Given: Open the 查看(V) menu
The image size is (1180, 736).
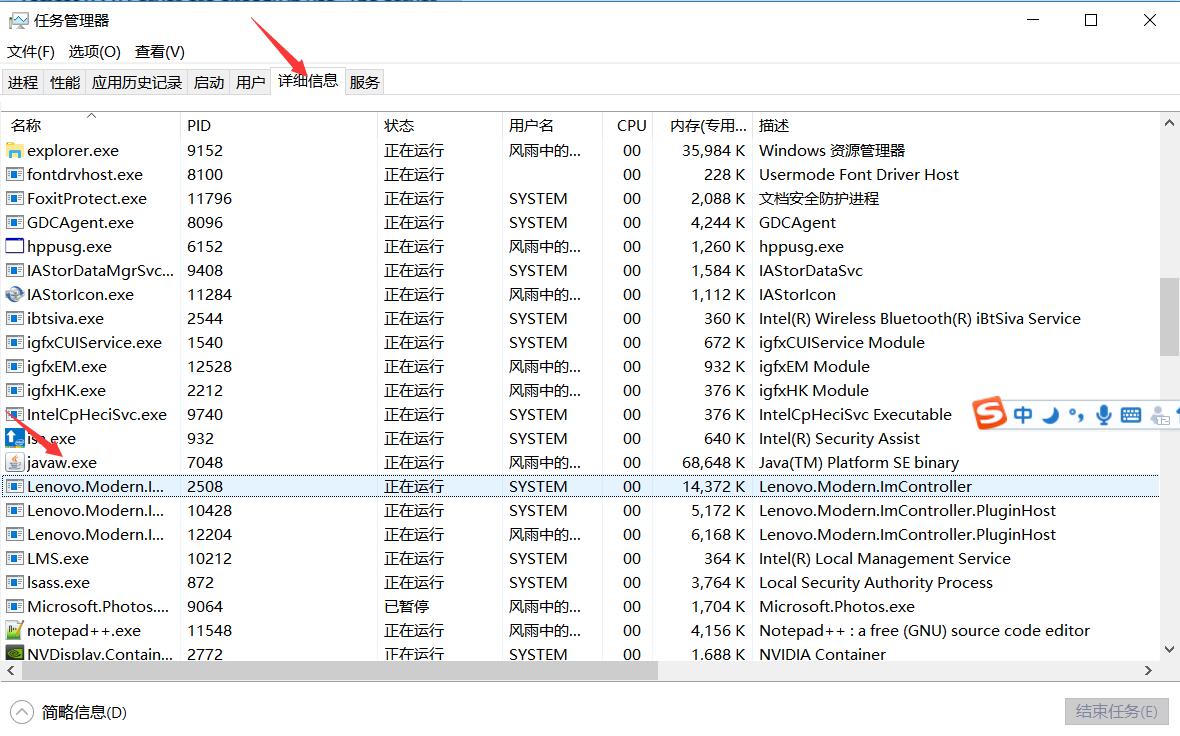Looking at the screenshot, I should click(x=160, y=52).
